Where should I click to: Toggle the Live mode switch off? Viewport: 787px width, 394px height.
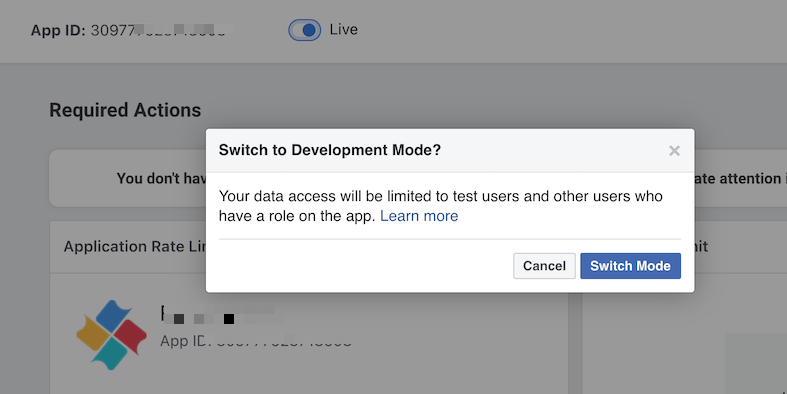click(x=305, y=30)
